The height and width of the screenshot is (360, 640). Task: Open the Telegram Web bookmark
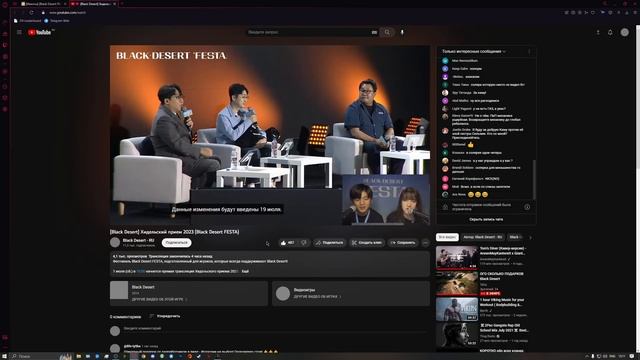[x=57, y=20]
